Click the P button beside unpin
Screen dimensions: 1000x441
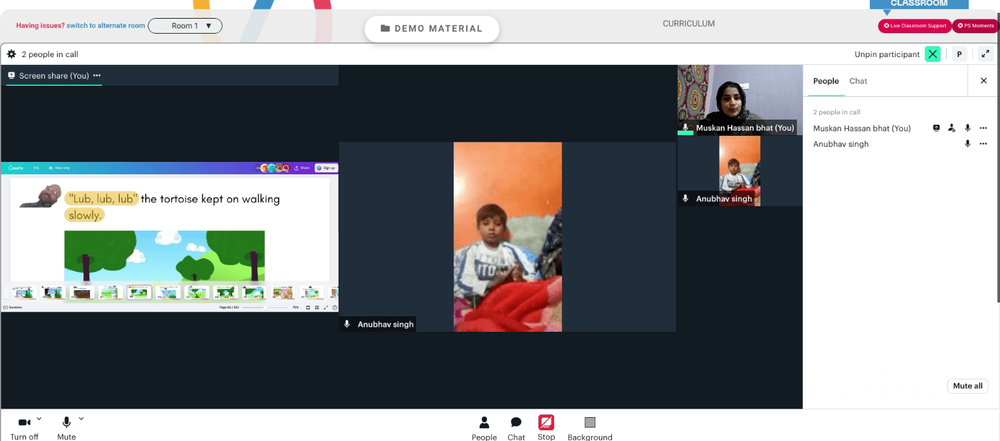point(959,54)
